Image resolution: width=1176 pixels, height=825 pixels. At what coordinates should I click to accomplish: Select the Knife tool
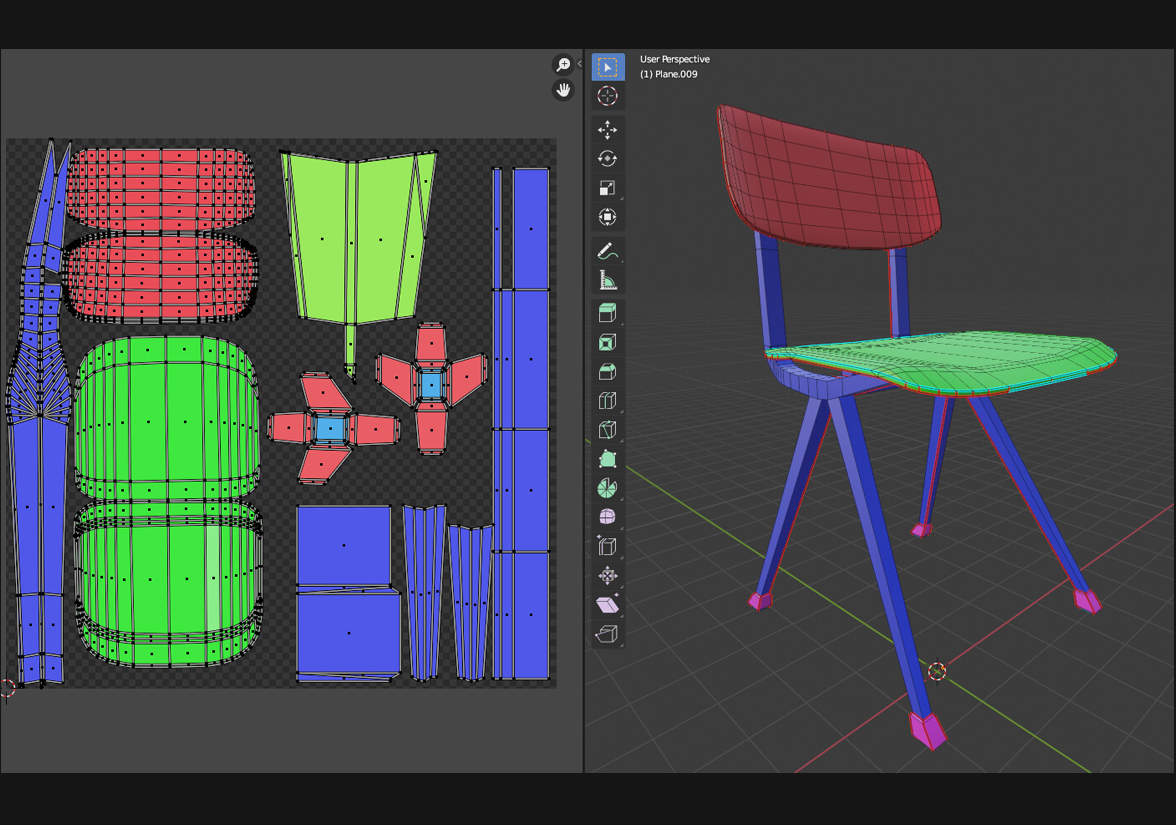coord(607,430)
